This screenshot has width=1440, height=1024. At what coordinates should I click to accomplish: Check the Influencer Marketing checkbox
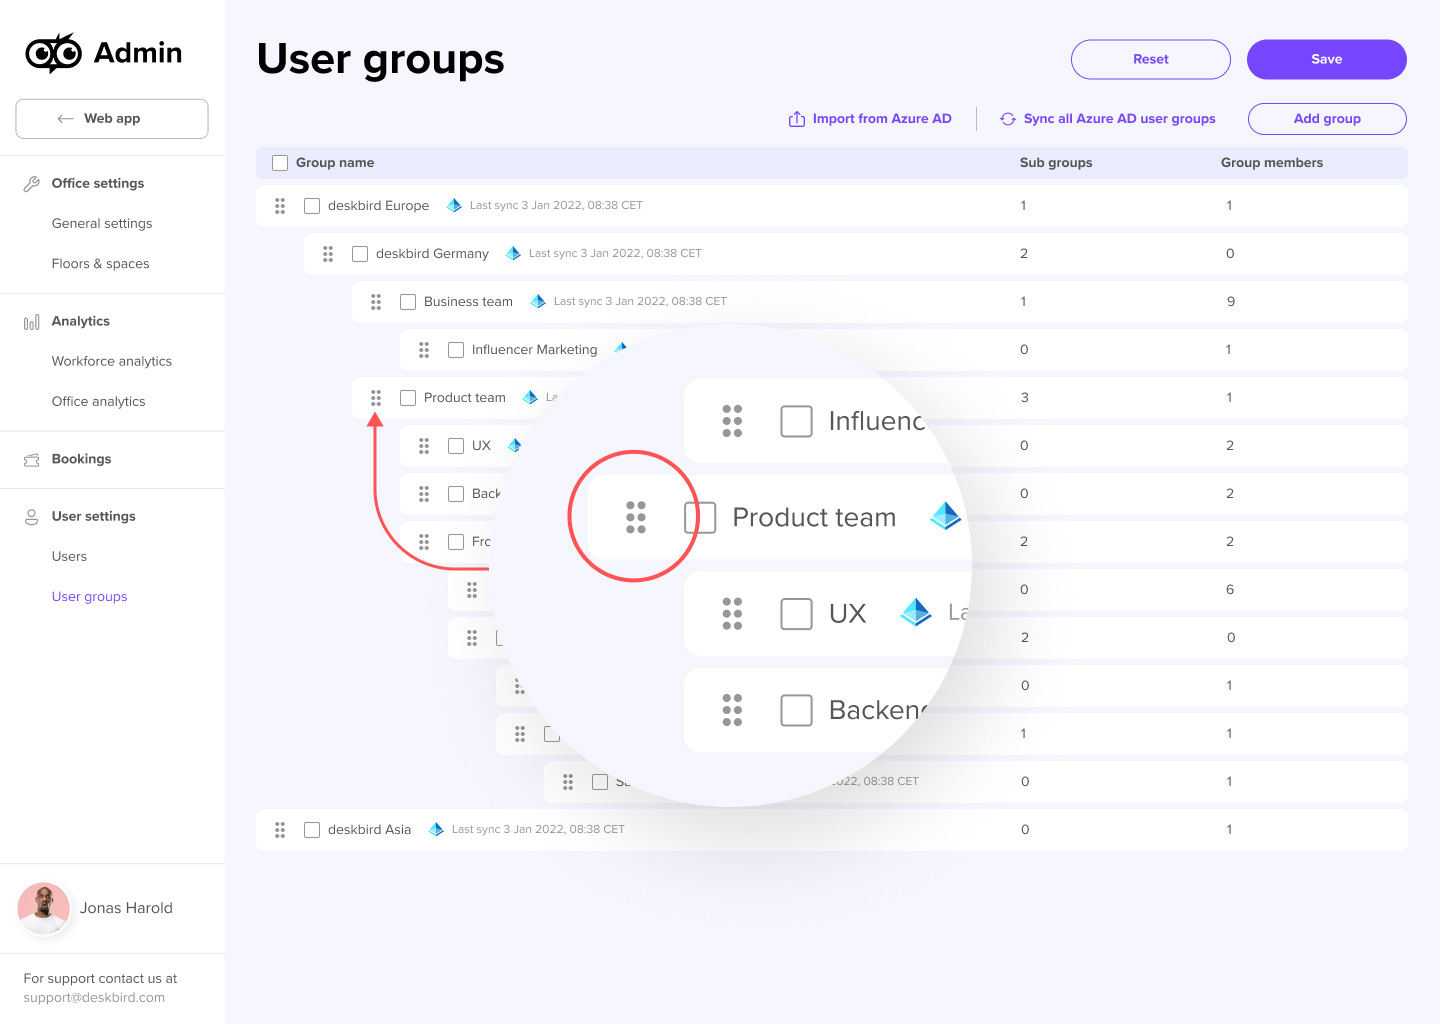456,349
